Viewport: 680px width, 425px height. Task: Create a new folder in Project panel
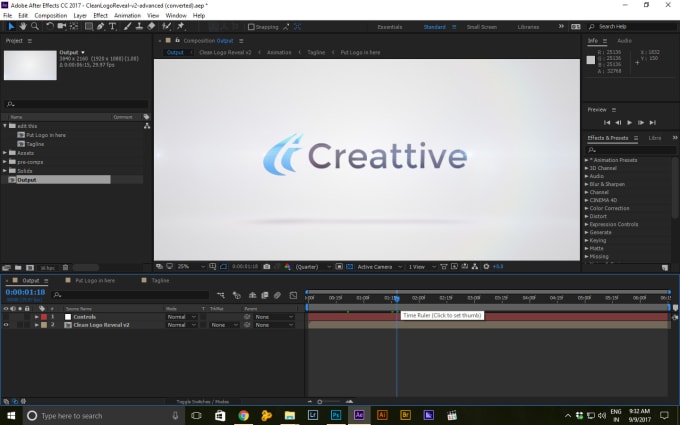click(x=18, y=268)
